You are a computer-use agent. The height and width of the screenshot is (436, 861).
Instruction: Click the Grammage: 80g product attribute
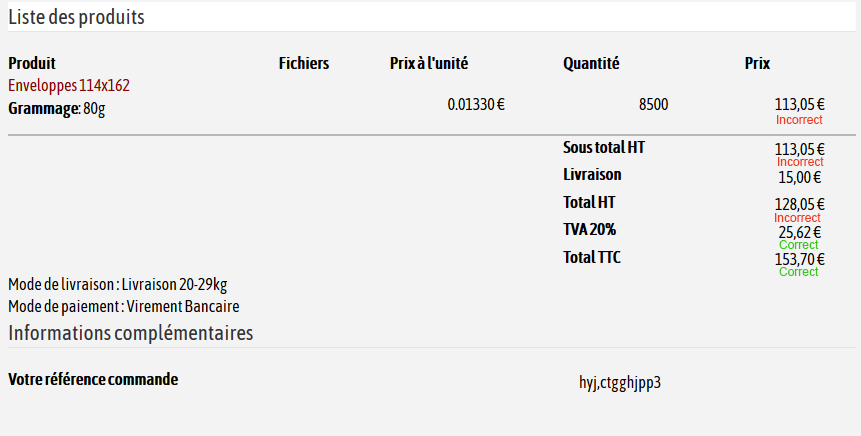(56, 107)
